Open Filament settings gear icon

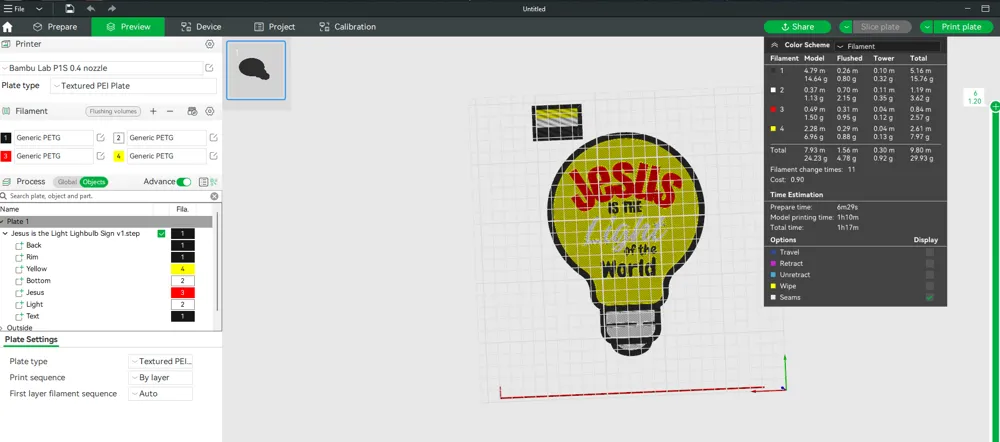209,111
